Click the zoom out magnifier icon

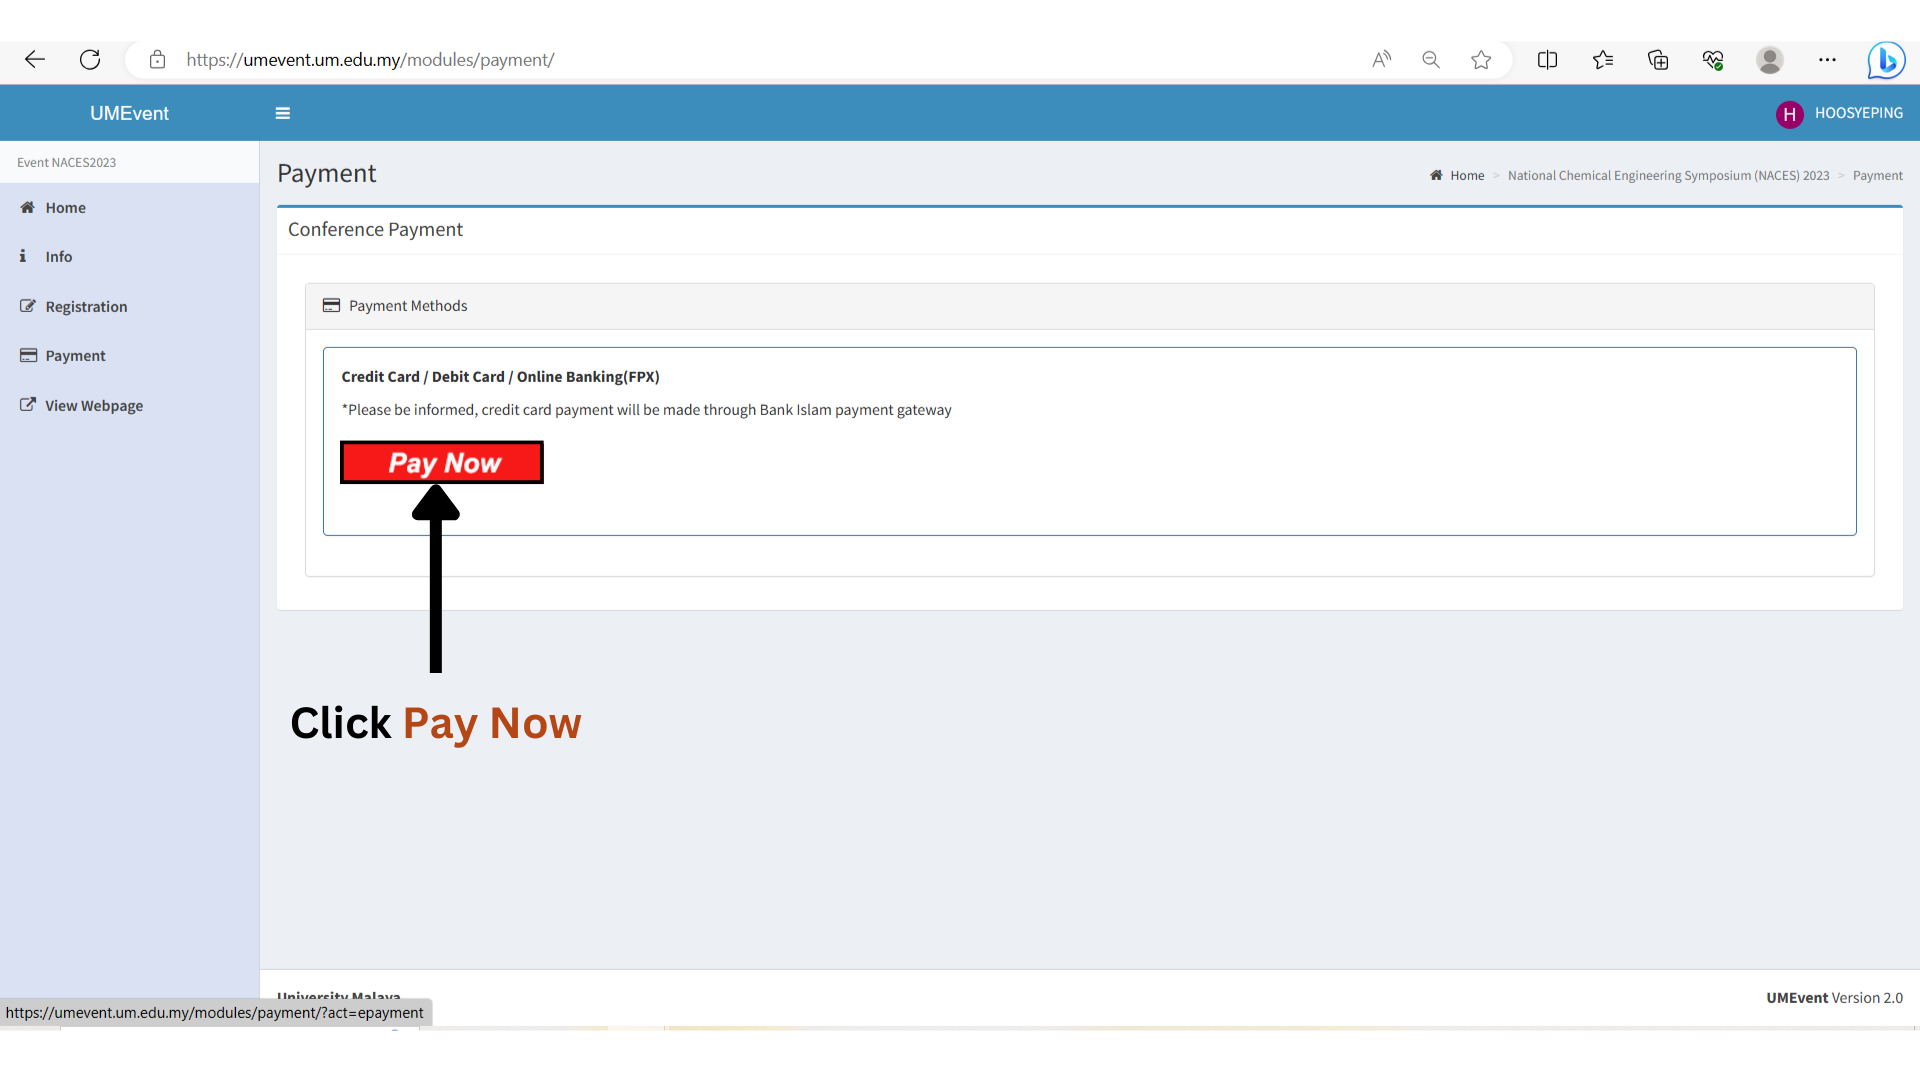click(x=1431, y=60)
